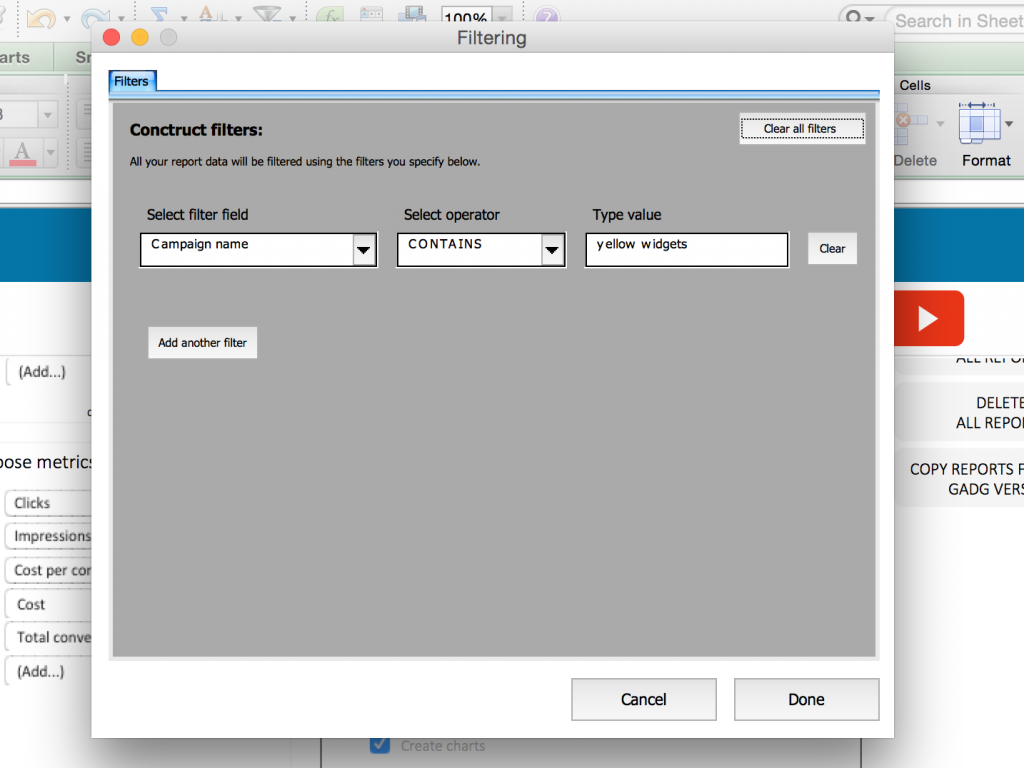Click the Undo icon in the Excel toolbar
The width and height of the screenshot is (1024, 768).
pos(40,17)
